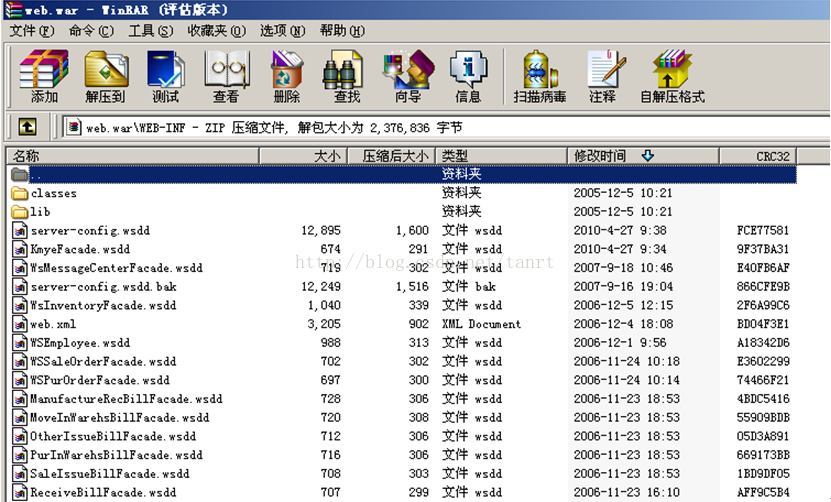Open the 文件(F) menu
This screenshot has height=502, width=831.
click(x=32, y=31)
